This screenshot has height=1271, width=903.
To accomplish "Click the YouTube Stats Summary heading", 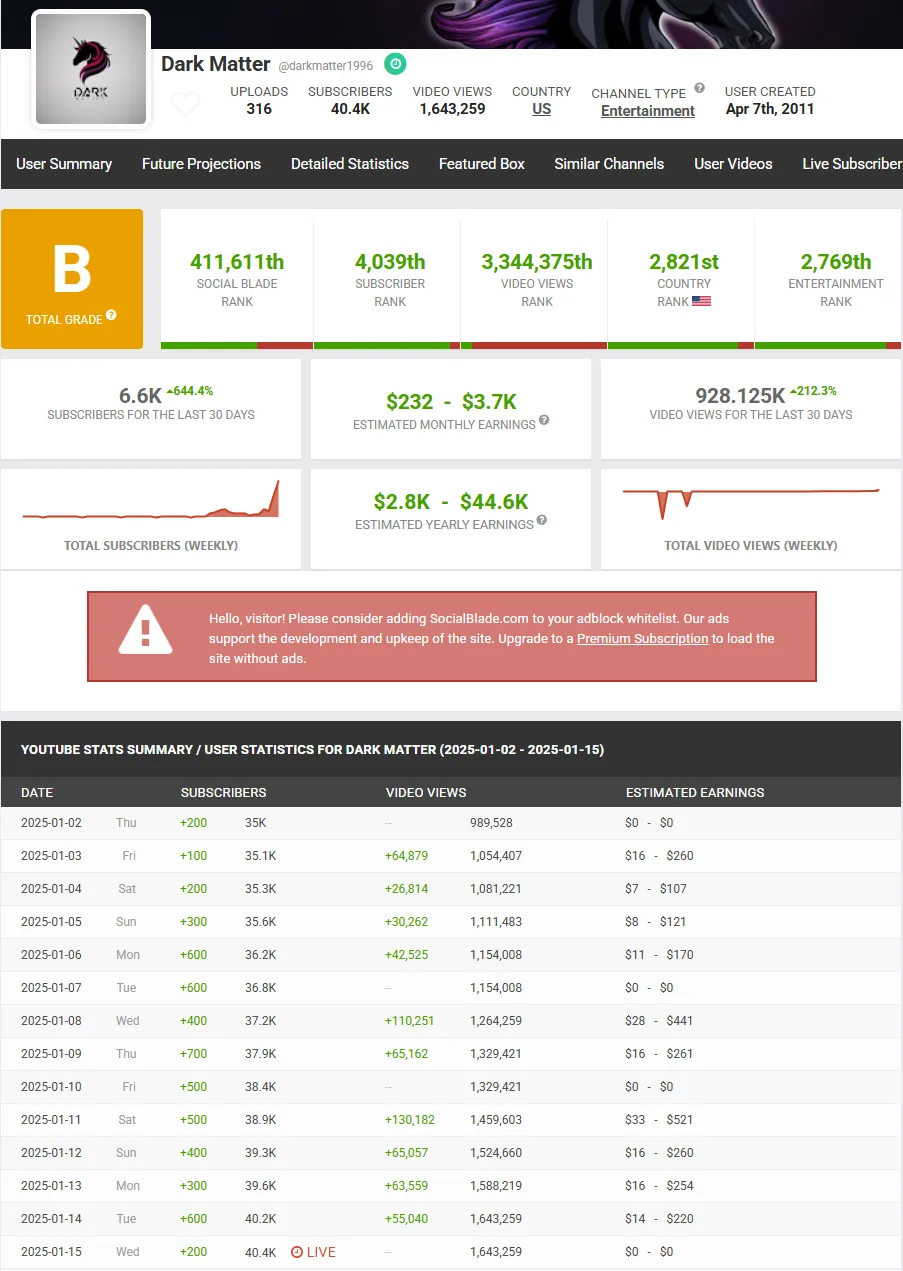I will coord(312,749).
